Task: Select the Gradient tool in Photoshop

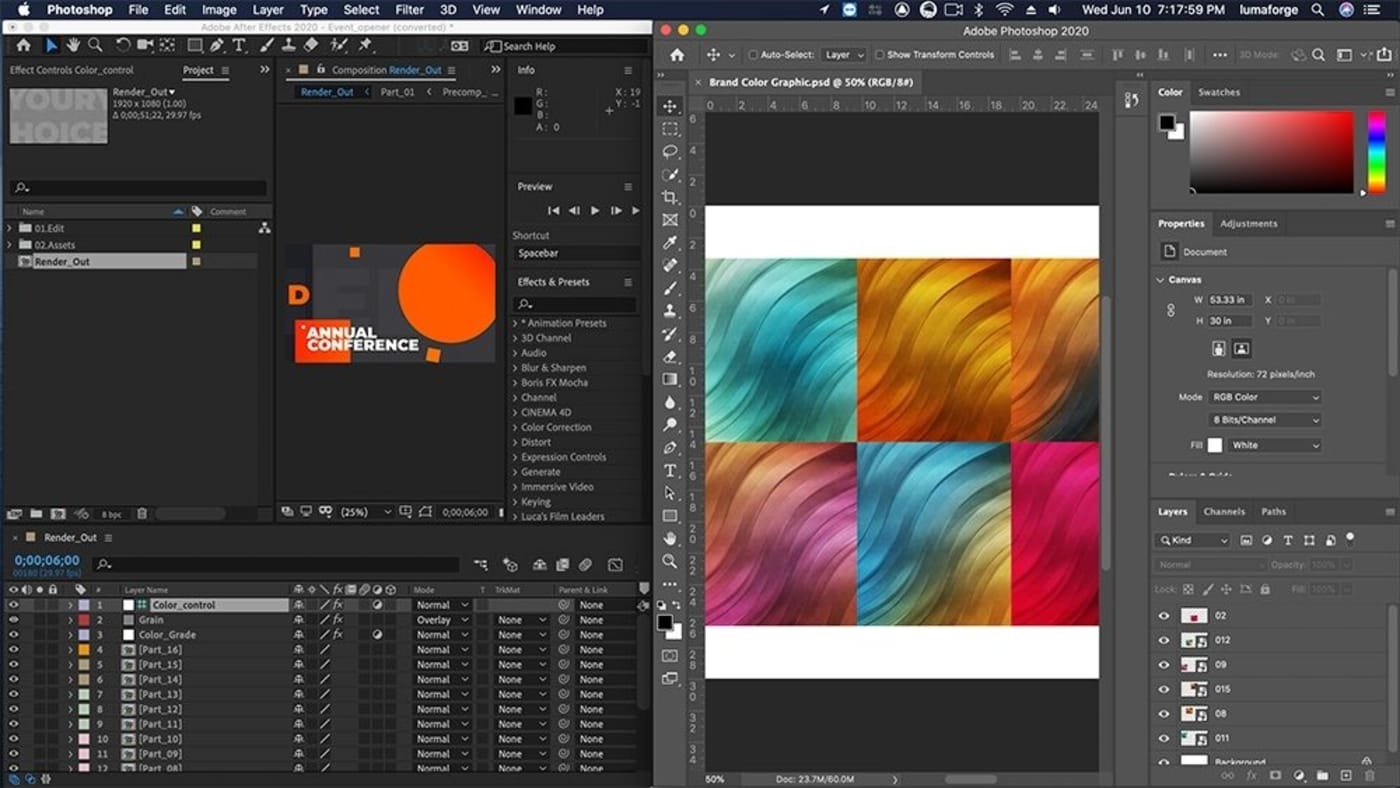Action: pyautogui.click(x=670, y=379)
